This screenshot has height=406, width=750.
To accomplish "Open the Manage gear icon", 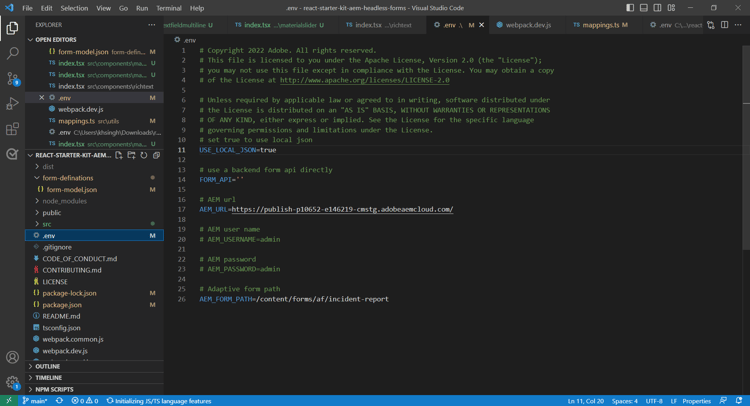I will [12, 382].
